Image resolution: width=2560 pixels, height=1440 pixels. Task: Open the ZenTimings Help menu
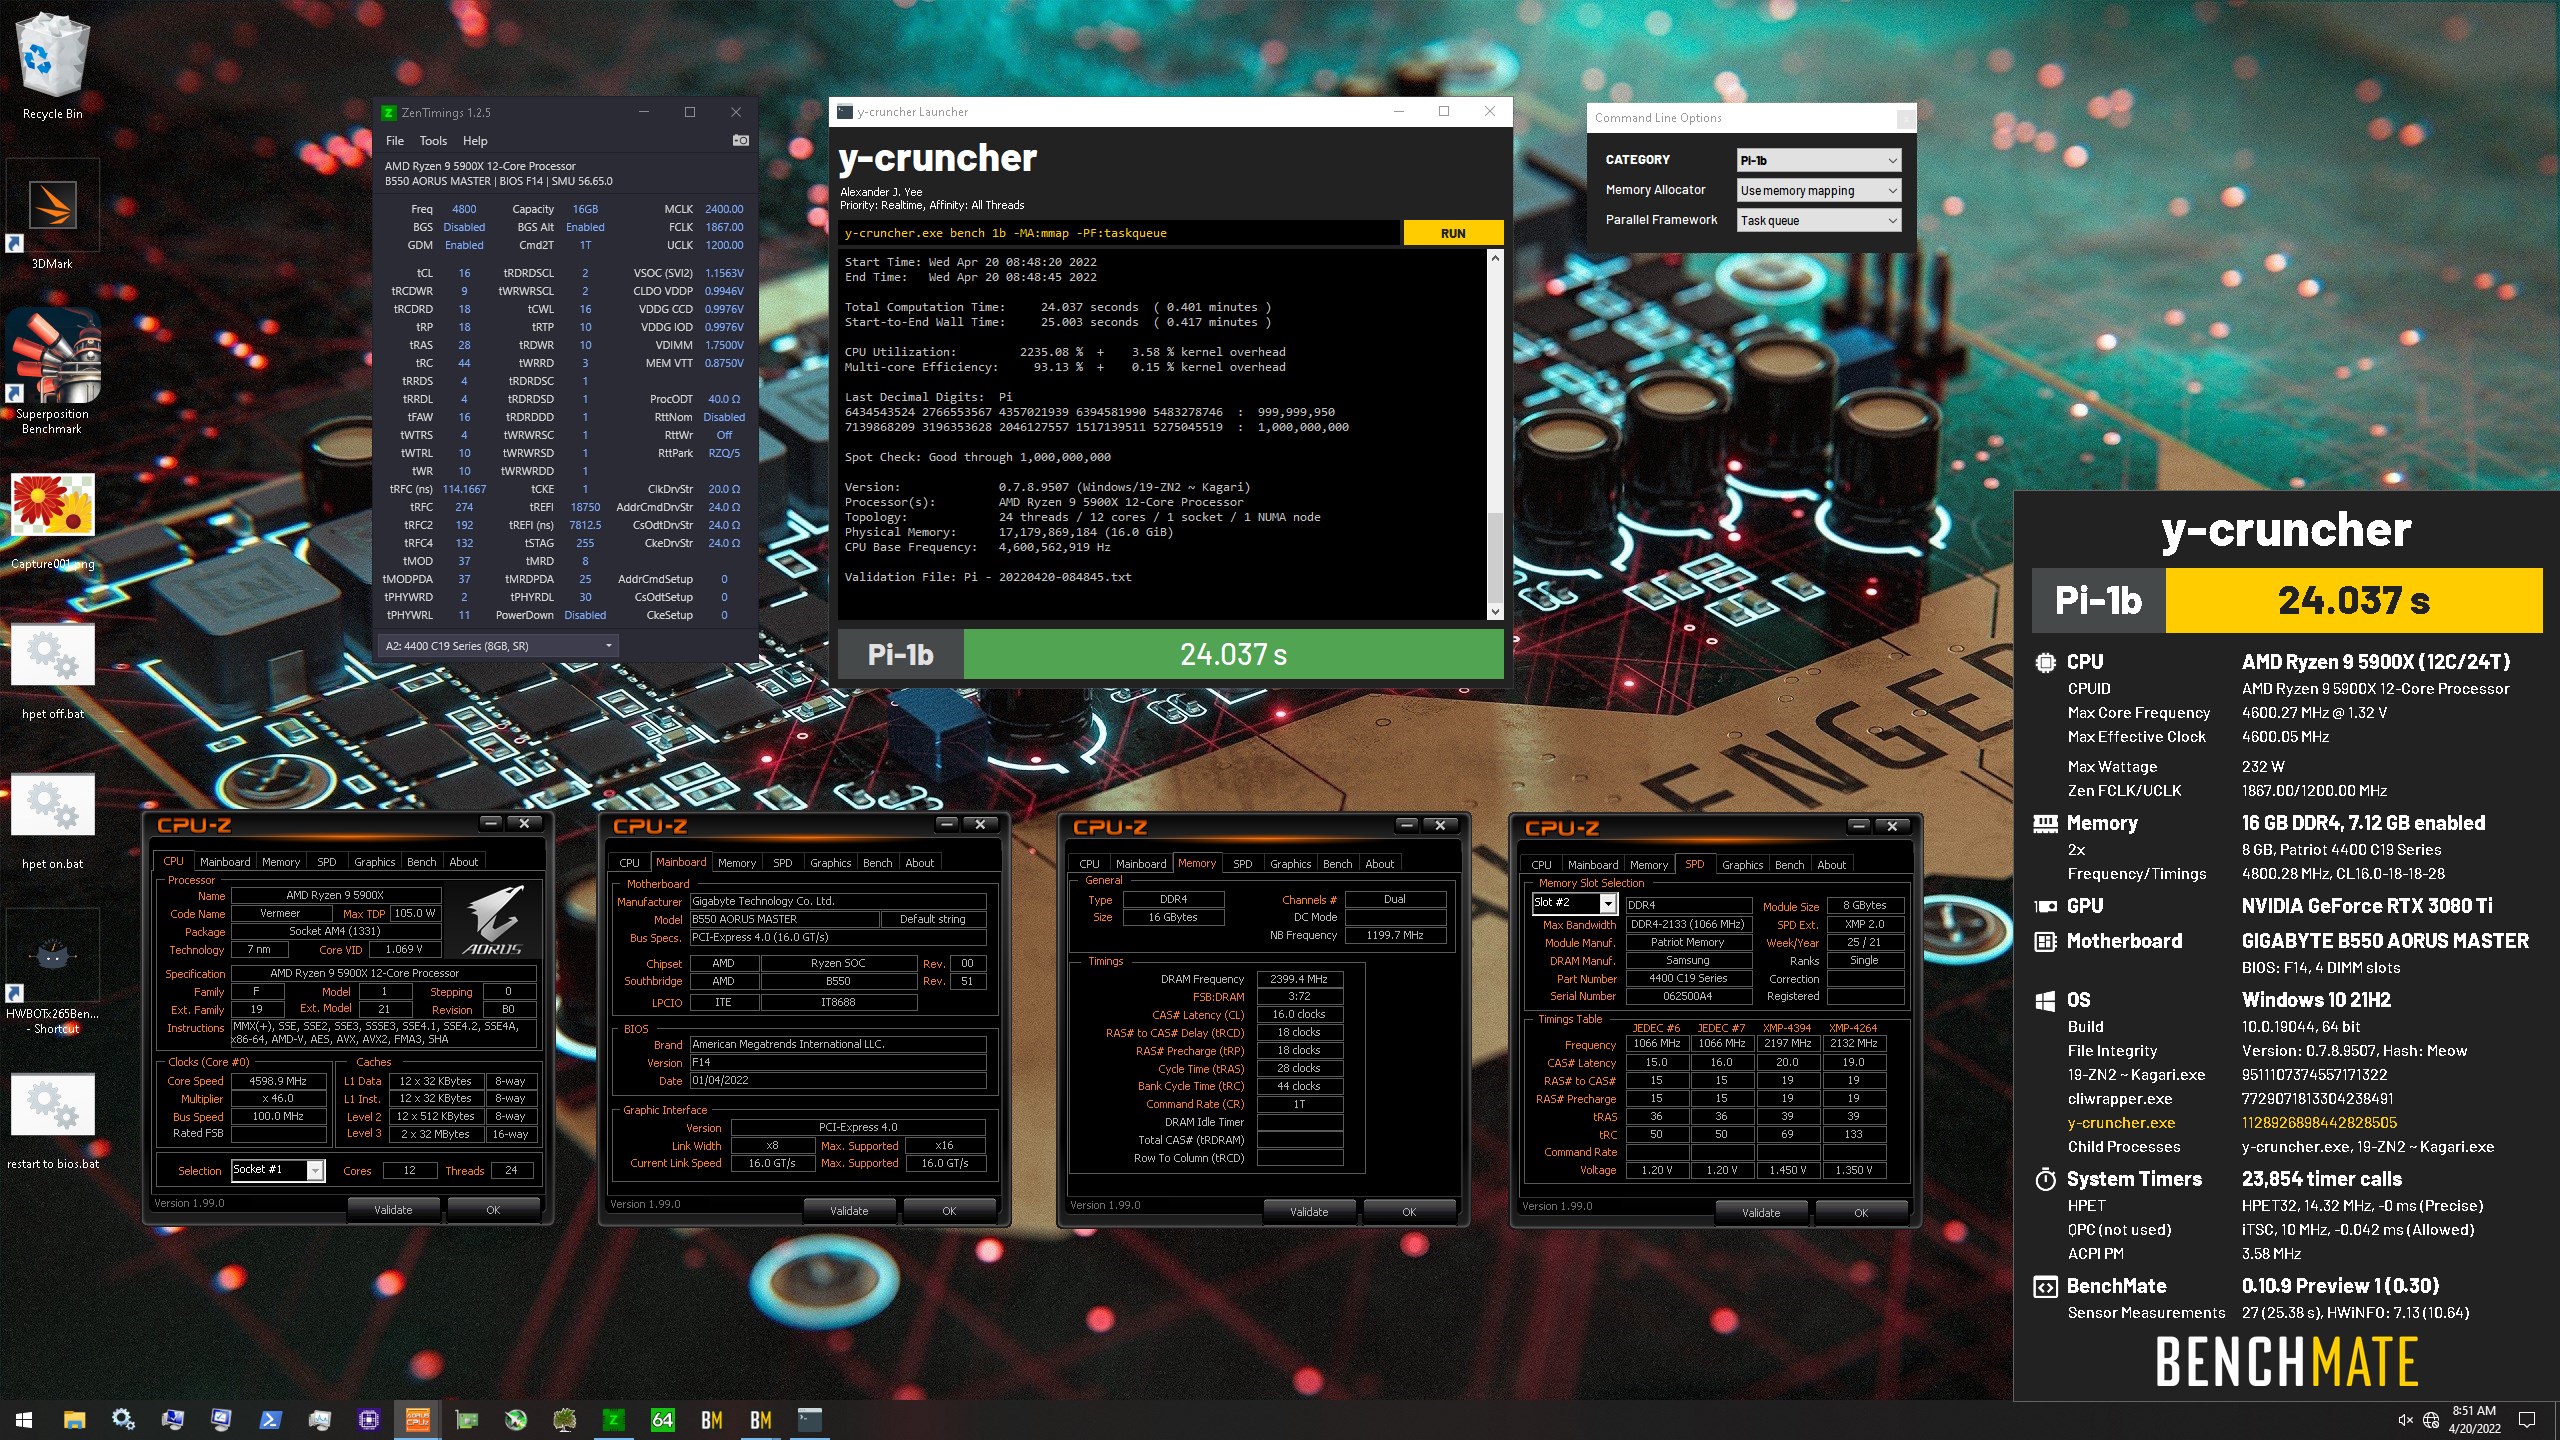[x=475, y=141]
